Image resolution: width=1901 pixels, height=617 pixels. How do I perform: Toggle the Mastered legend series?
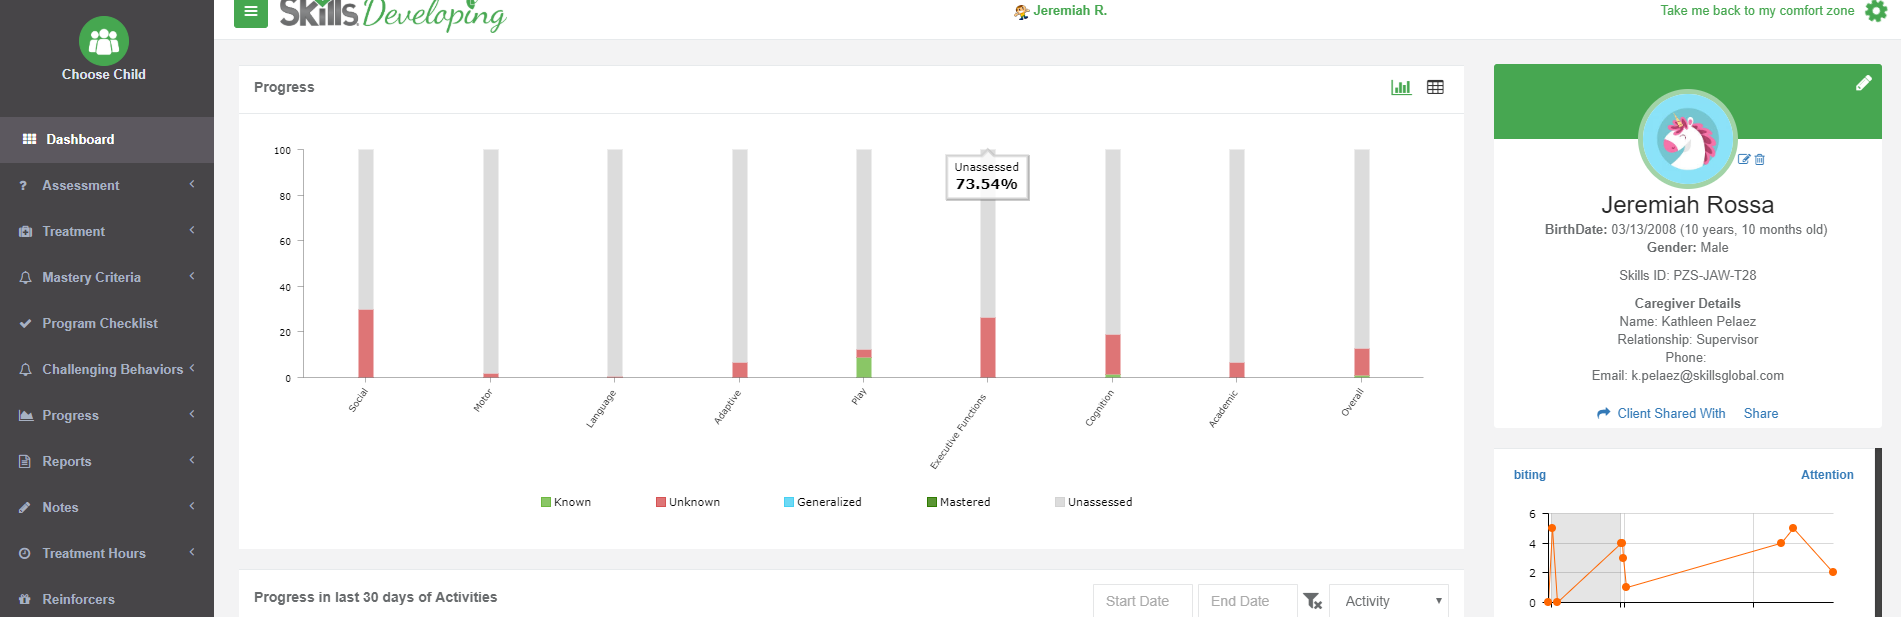[x=959, y=502]
